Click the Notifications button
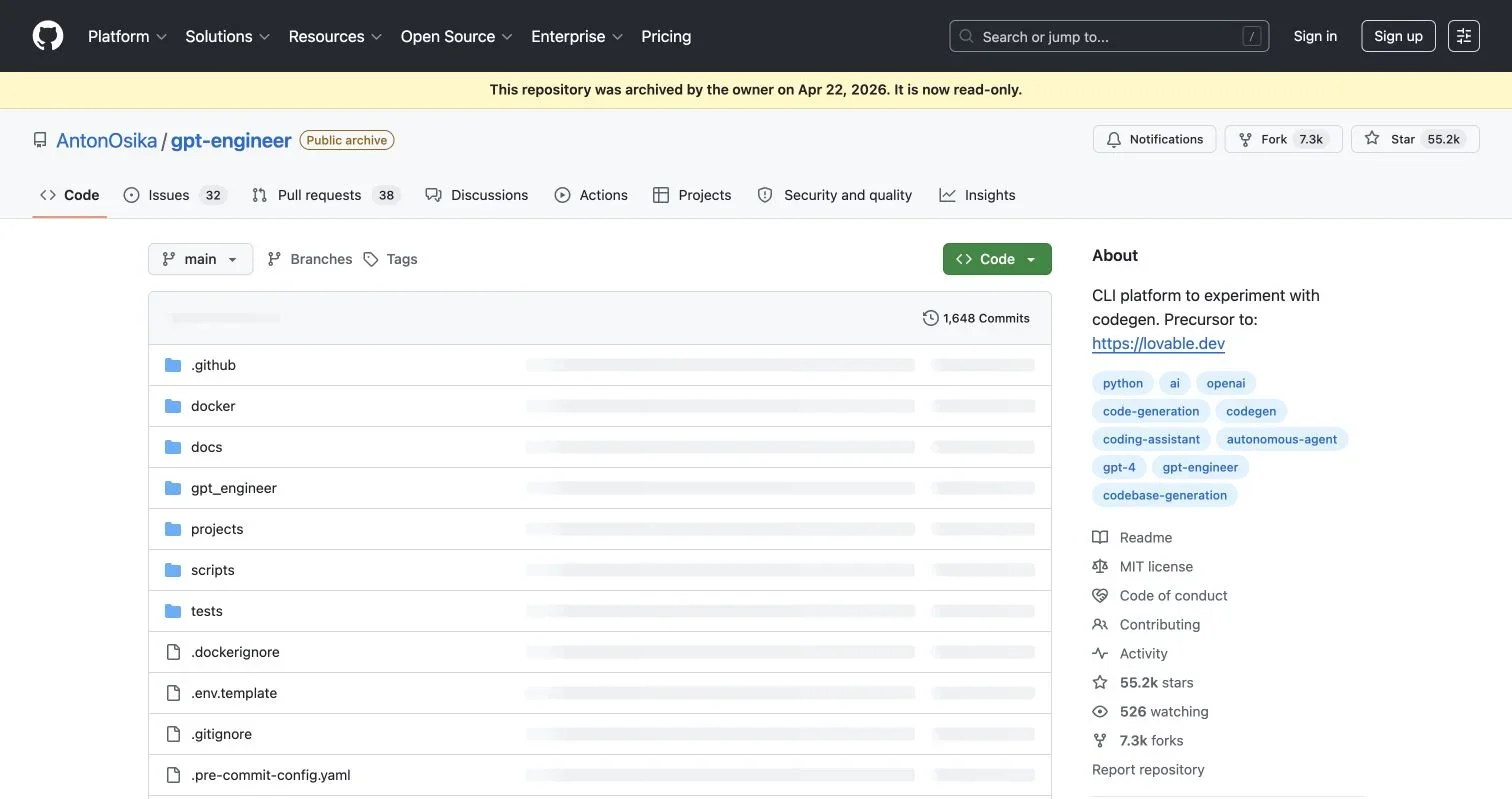The image size is (1512, 799). point(1155,139)
